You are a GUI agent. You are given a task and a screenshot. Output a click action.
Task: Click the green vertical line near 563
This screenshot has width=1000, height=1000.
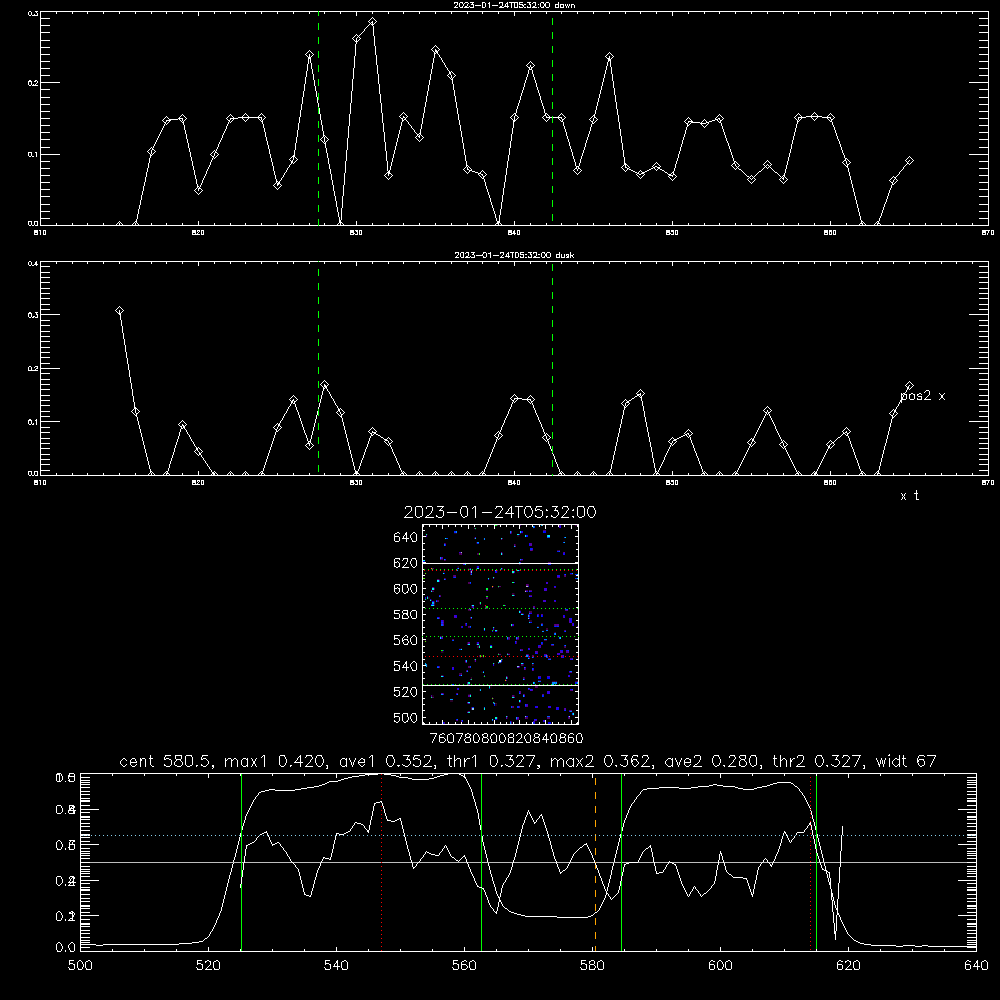click(482, 862)
